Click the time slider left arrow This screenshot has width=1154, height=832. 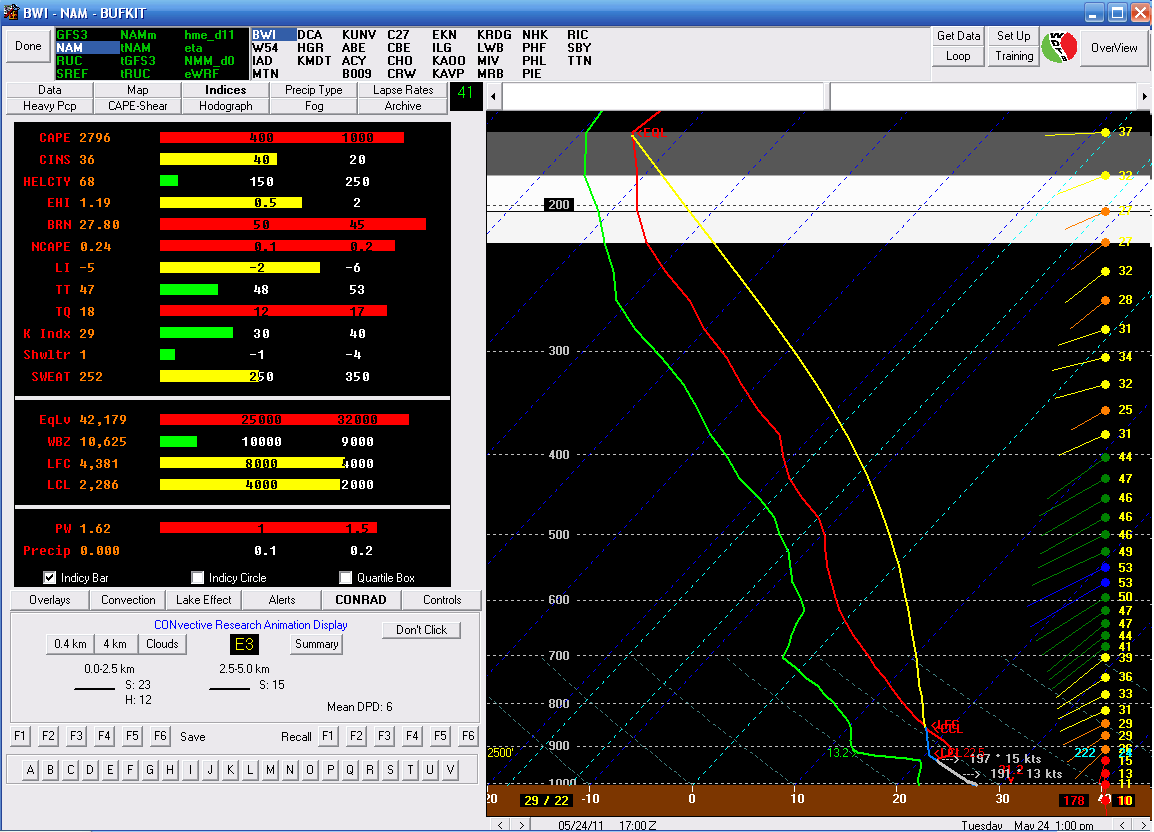point(493,96)
